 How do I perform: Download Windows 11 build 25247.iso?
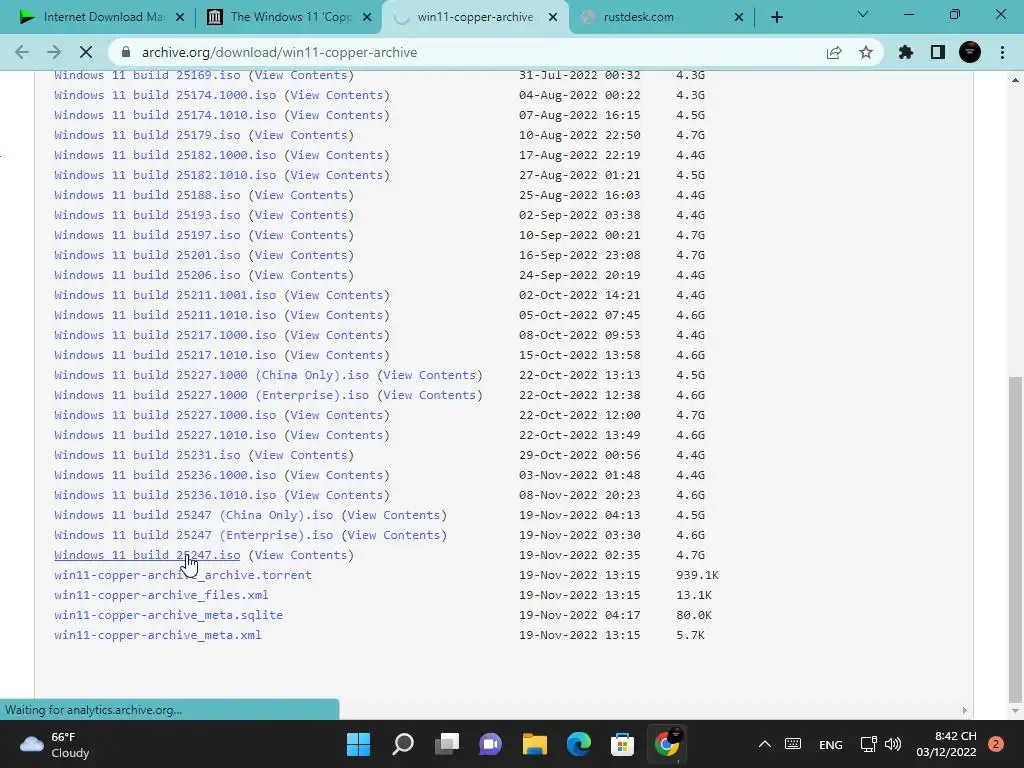pos(147,555)
